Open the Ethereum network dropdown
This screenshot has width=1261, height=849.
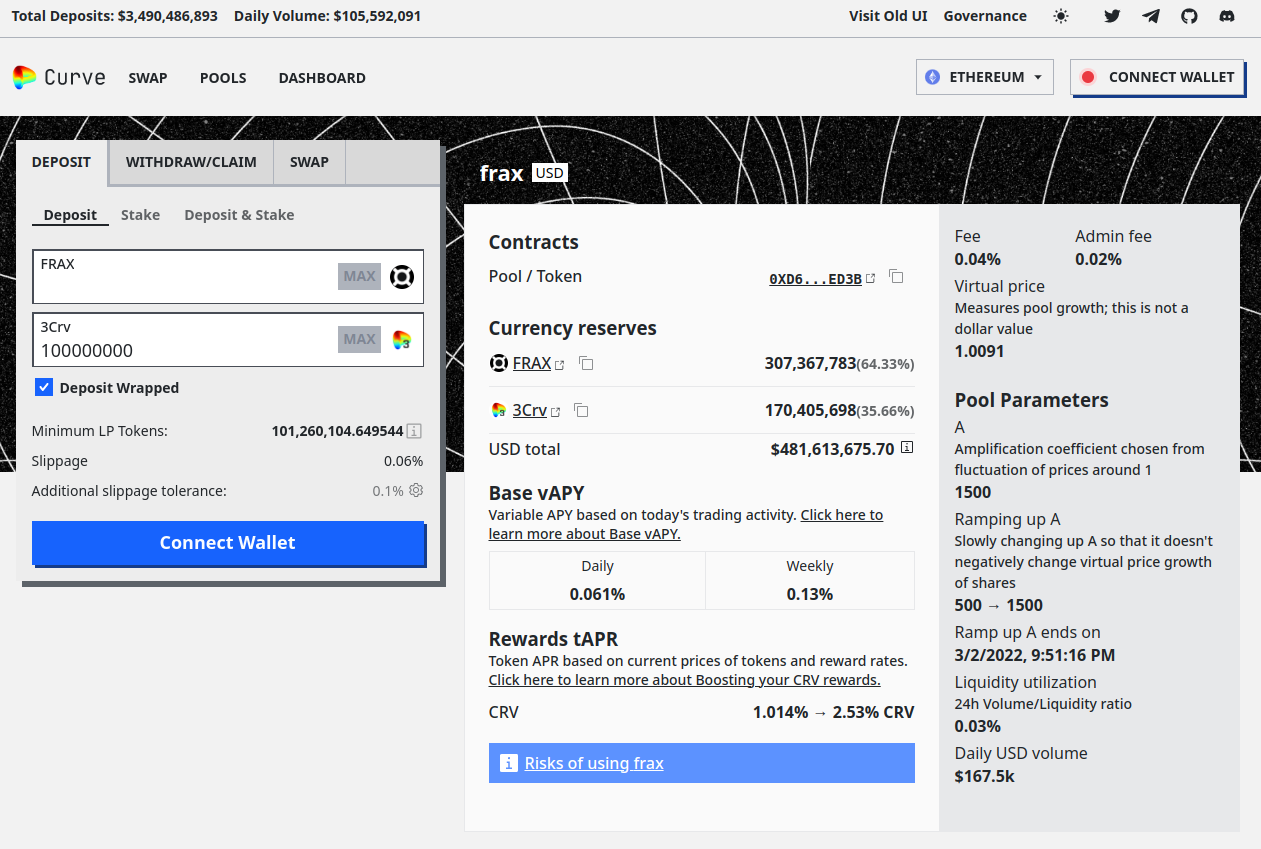pos(985,77)
